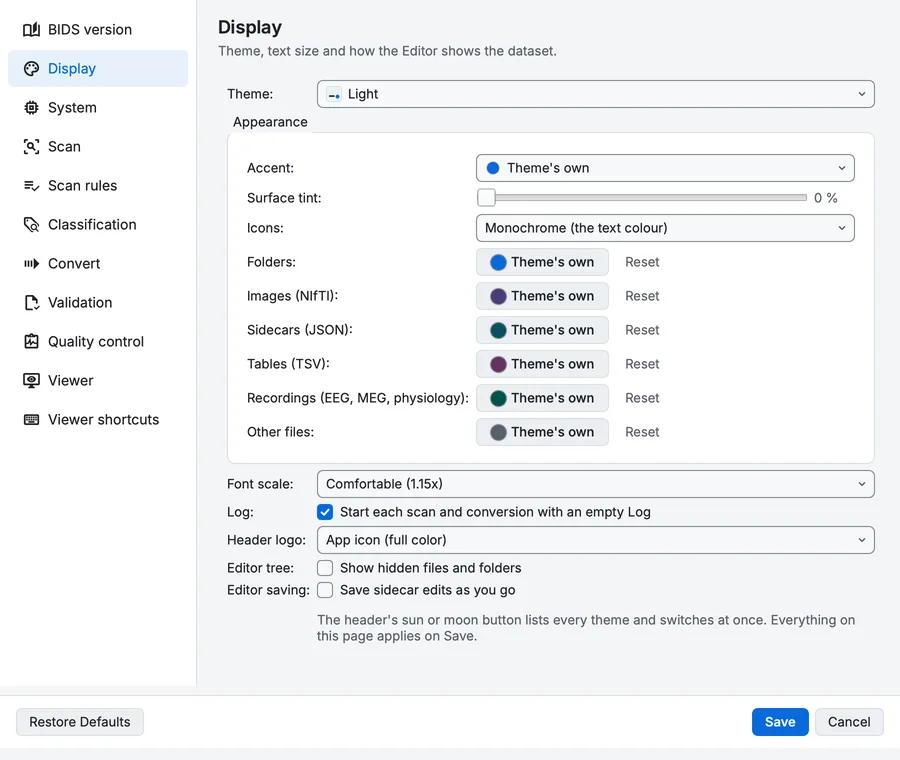Open the Quality control section
Screen dimensions: 900x760
98,342
